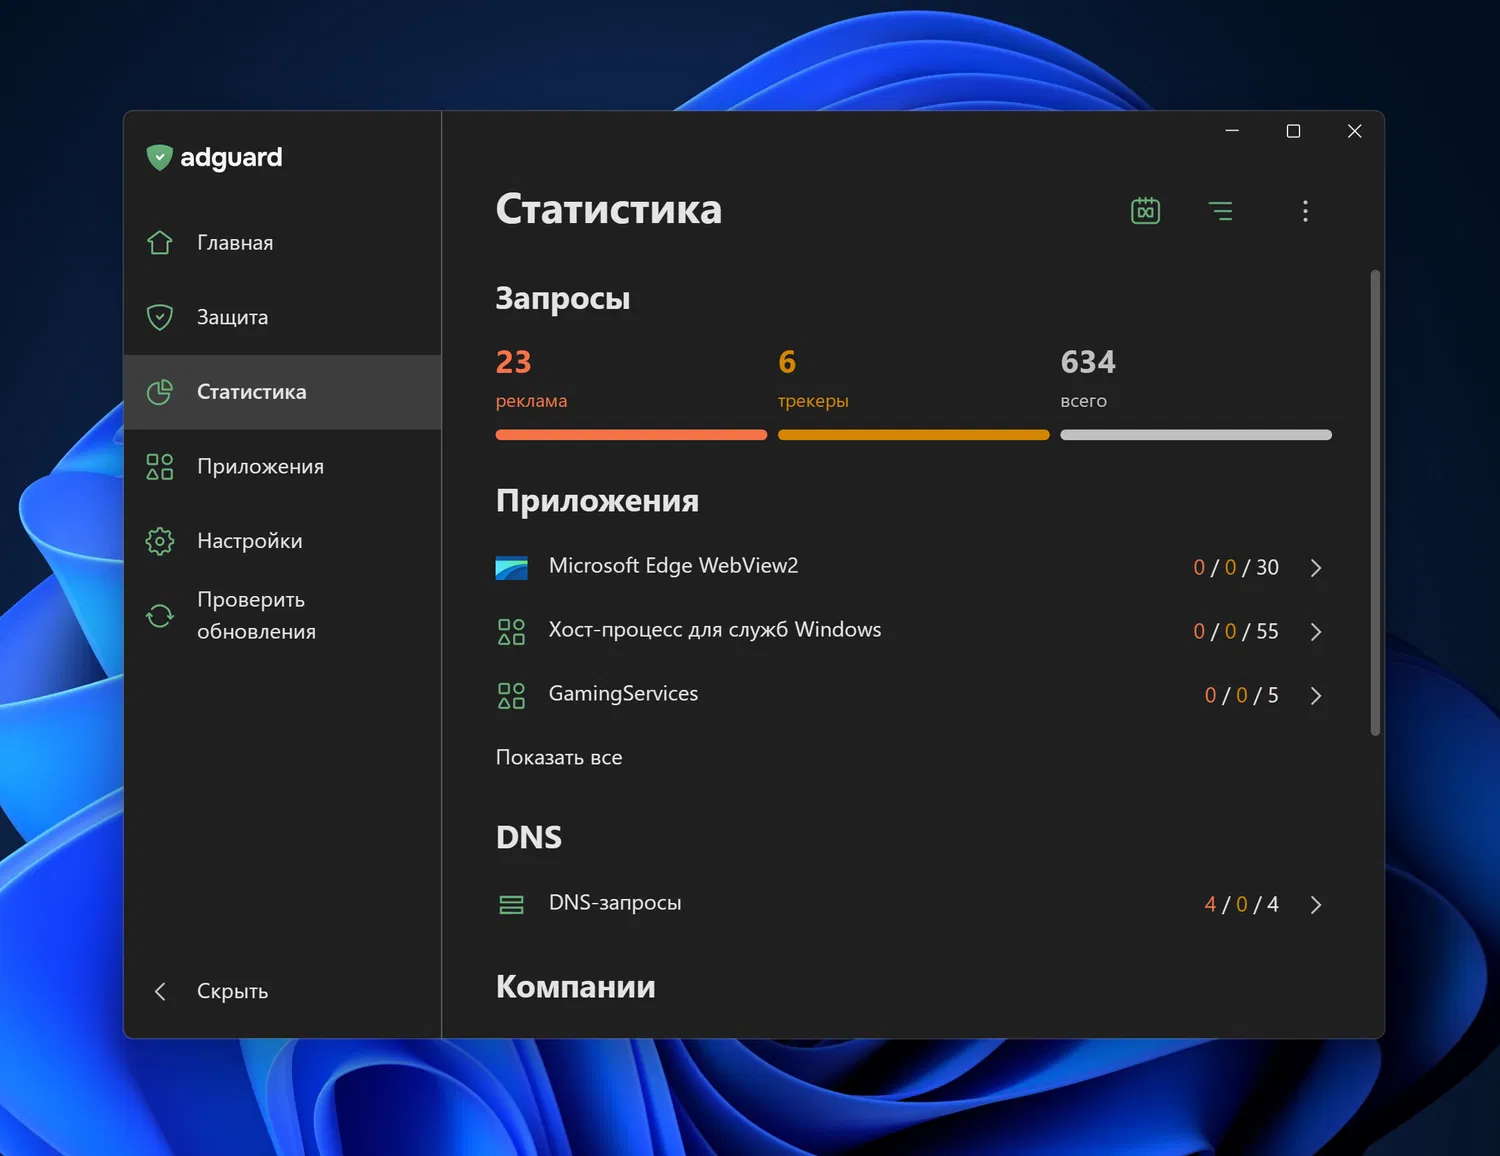Open the Приложения sidebar section
The width and height of the screenshot is (1500, 1156).
click(283, 466)
